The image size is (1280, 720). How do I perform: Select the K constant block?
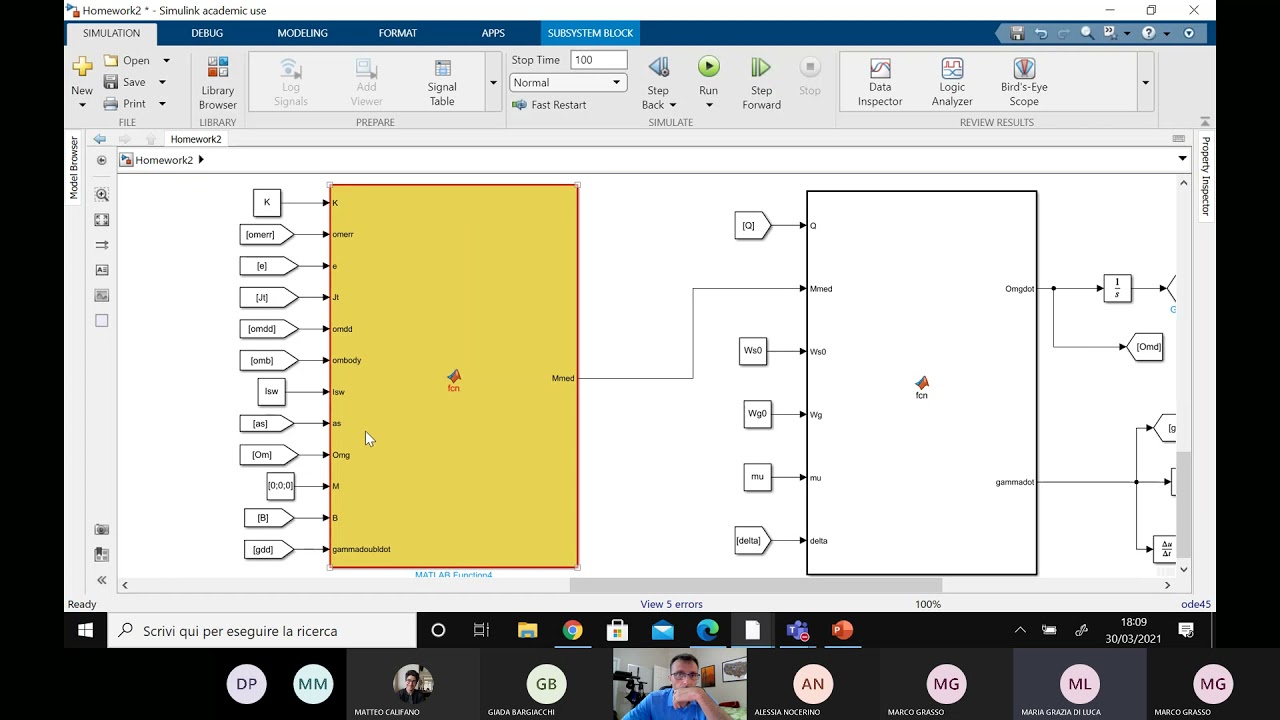pos(267,202)
